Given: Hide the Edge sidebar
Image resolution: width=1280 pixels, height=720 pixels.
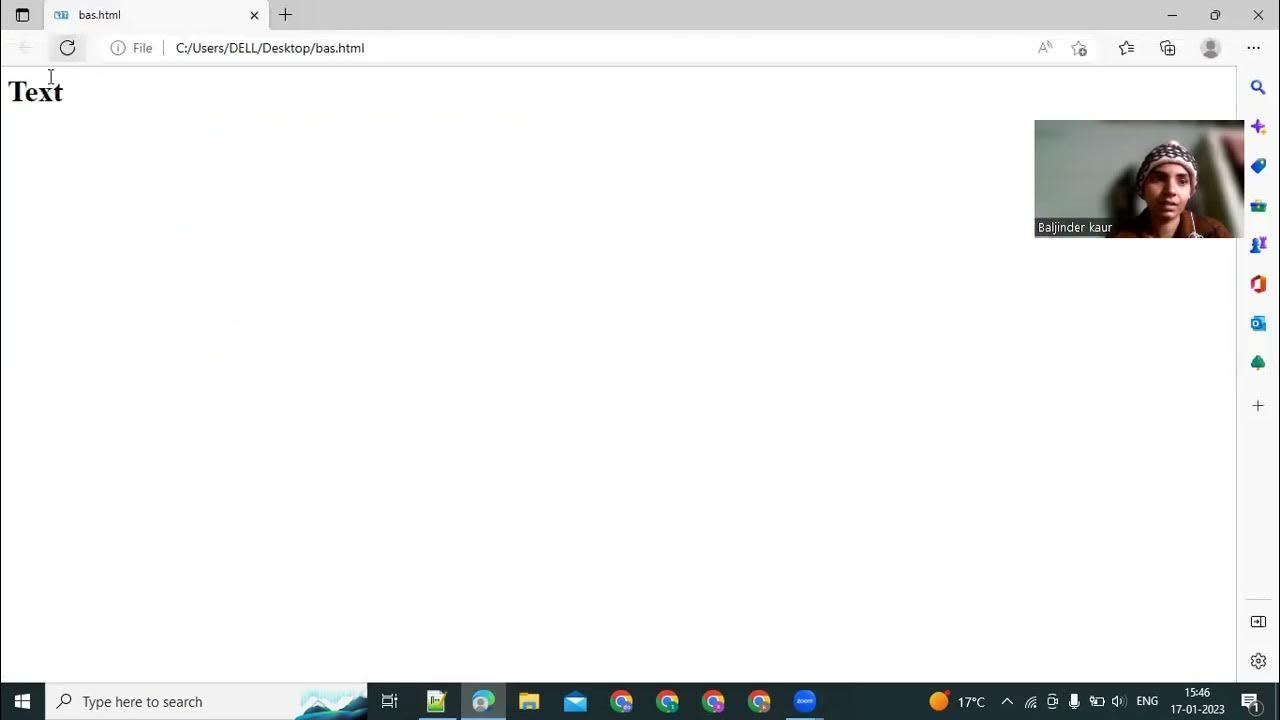Looking at the screenshot, I should (x=1258, y=622).
